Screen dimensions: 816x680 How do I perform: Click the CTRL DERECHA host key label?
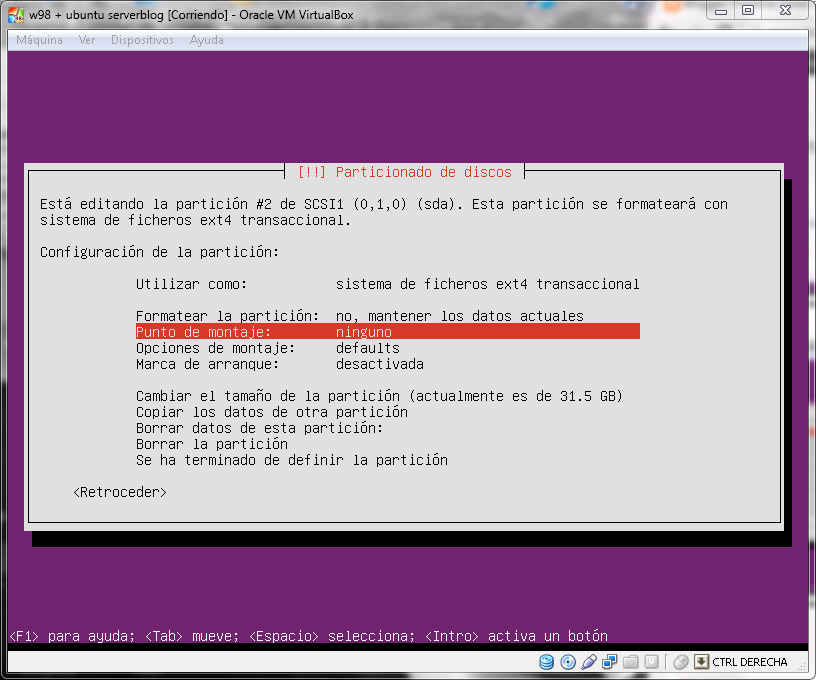point(749,662)
